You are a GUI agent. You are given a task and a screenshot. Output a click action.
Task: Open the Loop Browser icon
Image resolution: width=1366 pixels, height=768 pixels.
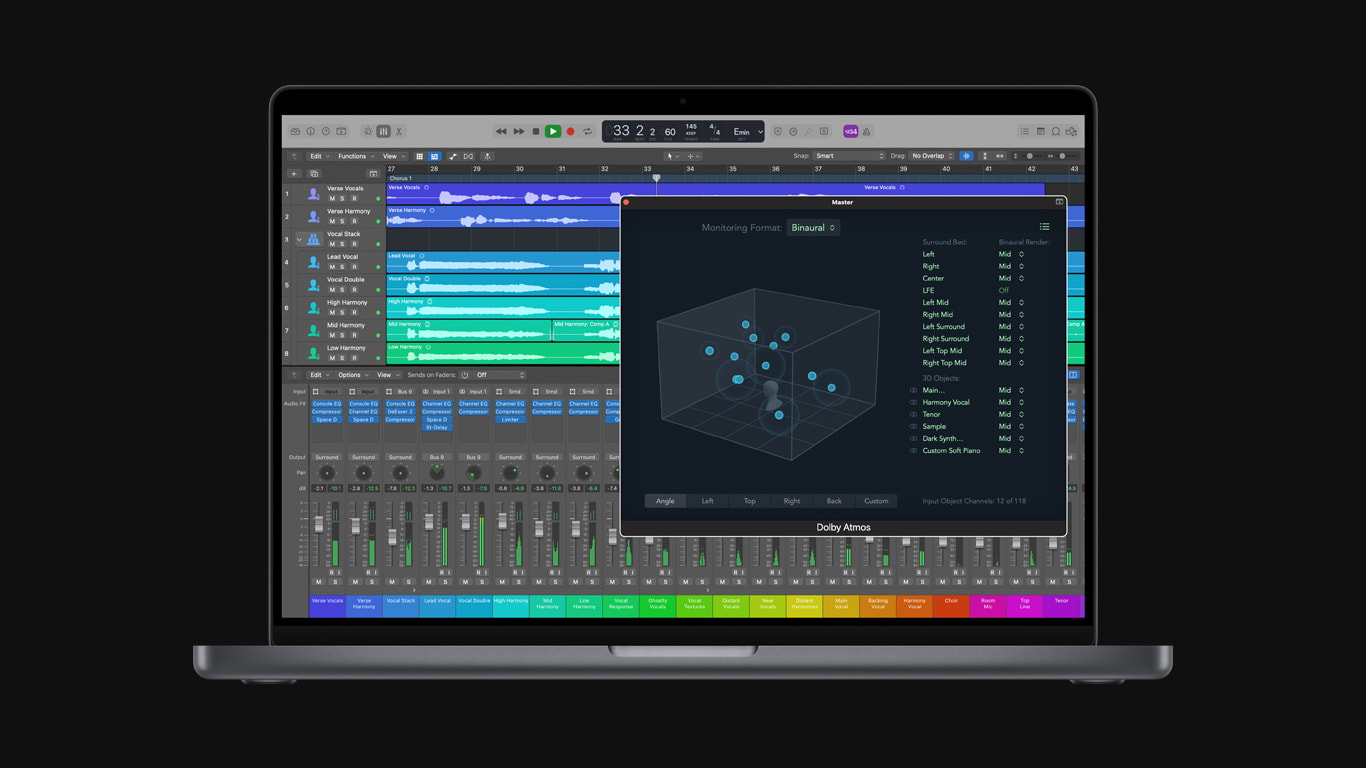click(1056, 131)
